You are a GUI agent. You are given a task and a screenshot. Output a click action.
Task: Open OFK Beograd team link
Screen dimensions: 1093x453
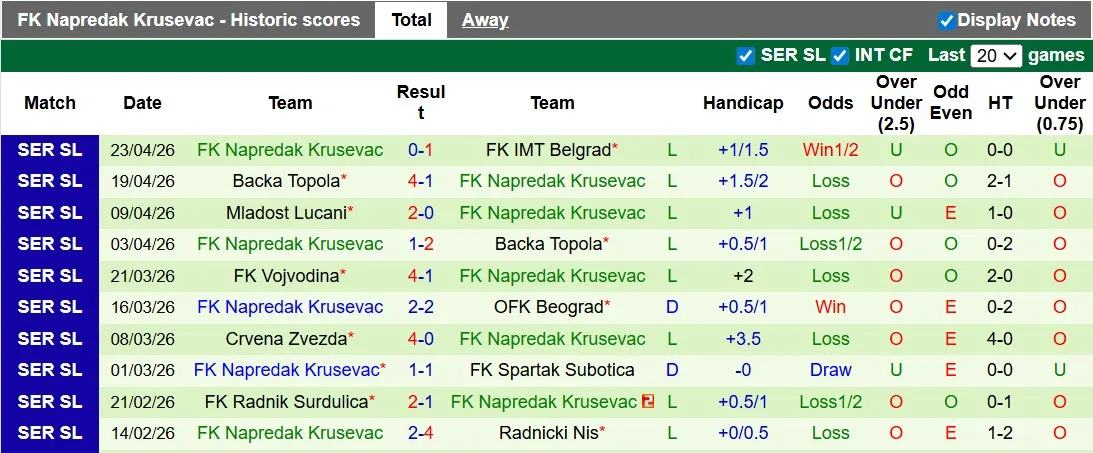tap(549, 307)
